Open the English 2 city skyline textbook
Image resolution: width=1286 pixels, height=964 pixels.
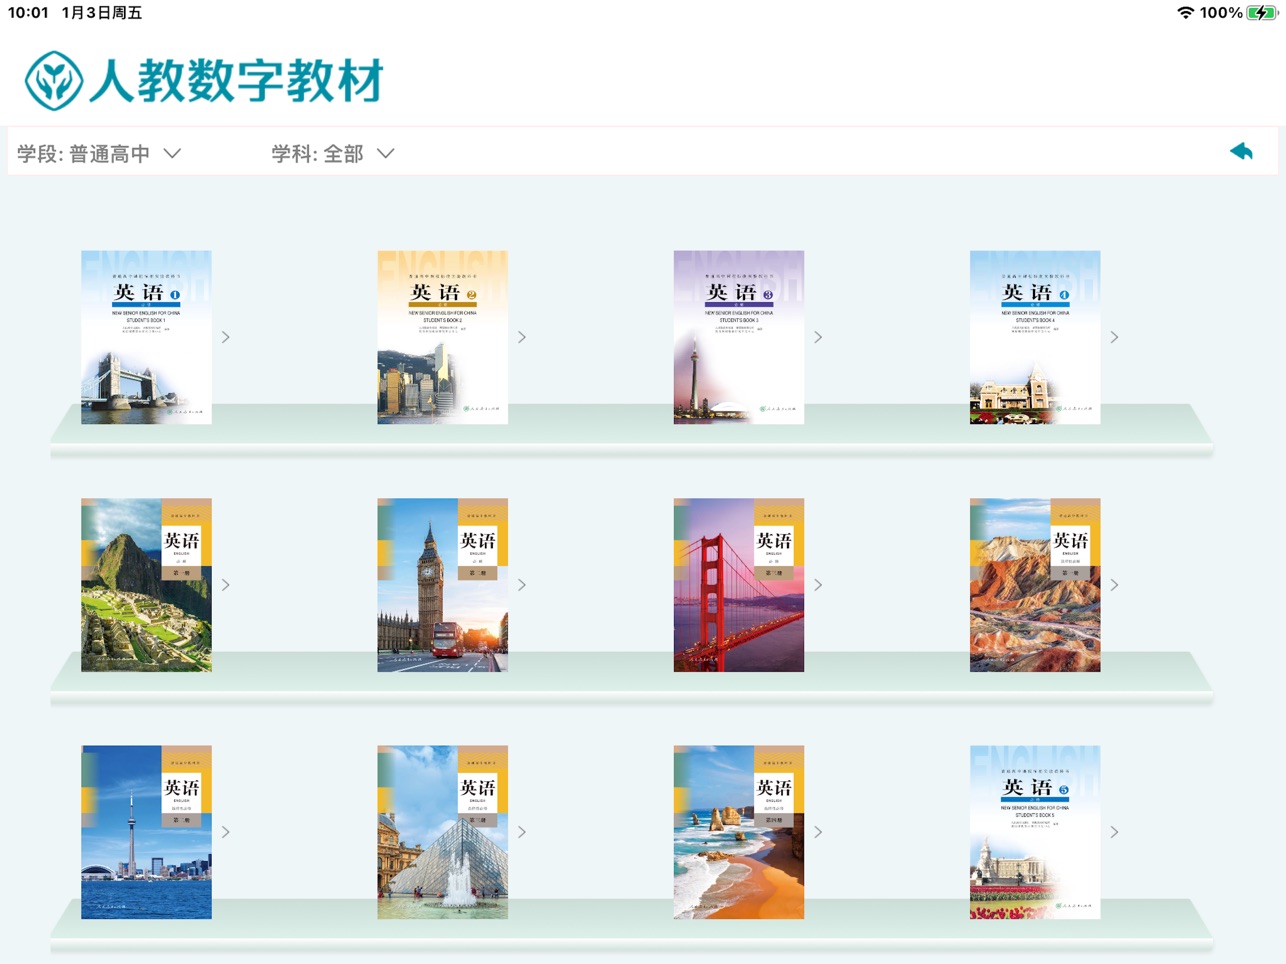[442, 337]
